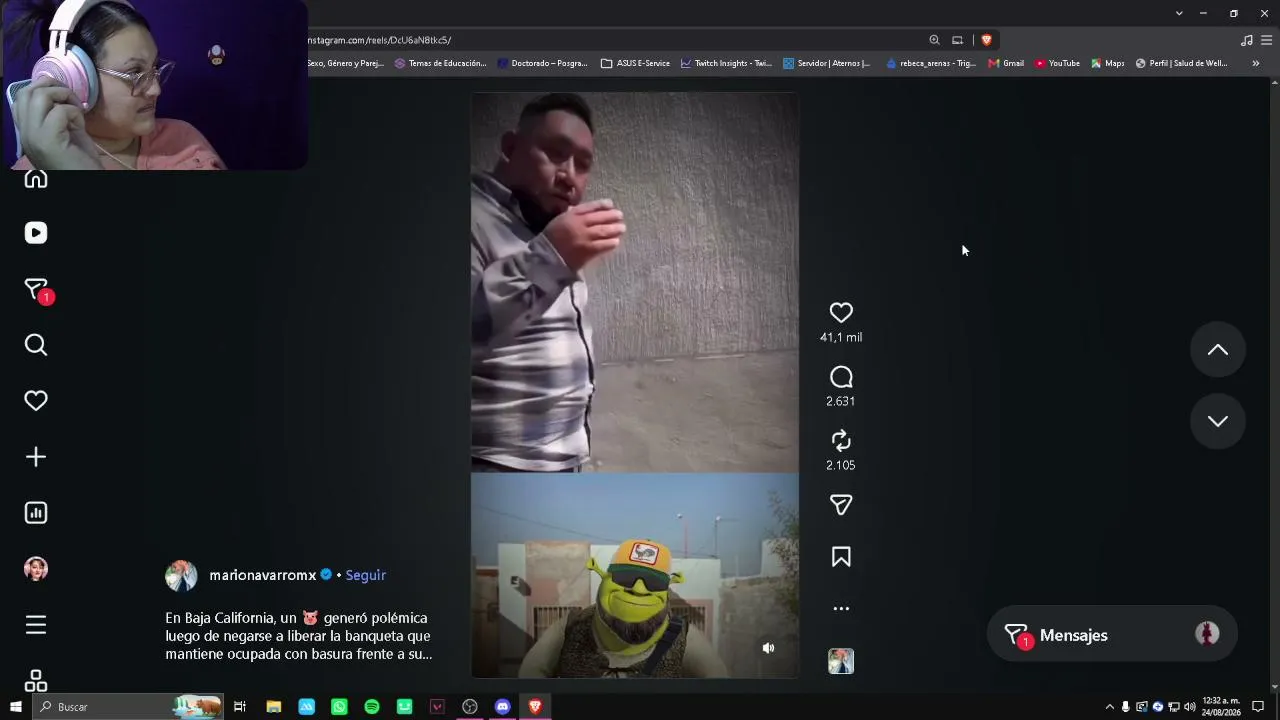Open the media control music note icon

pyautogui.click(x=1246, y=40)
